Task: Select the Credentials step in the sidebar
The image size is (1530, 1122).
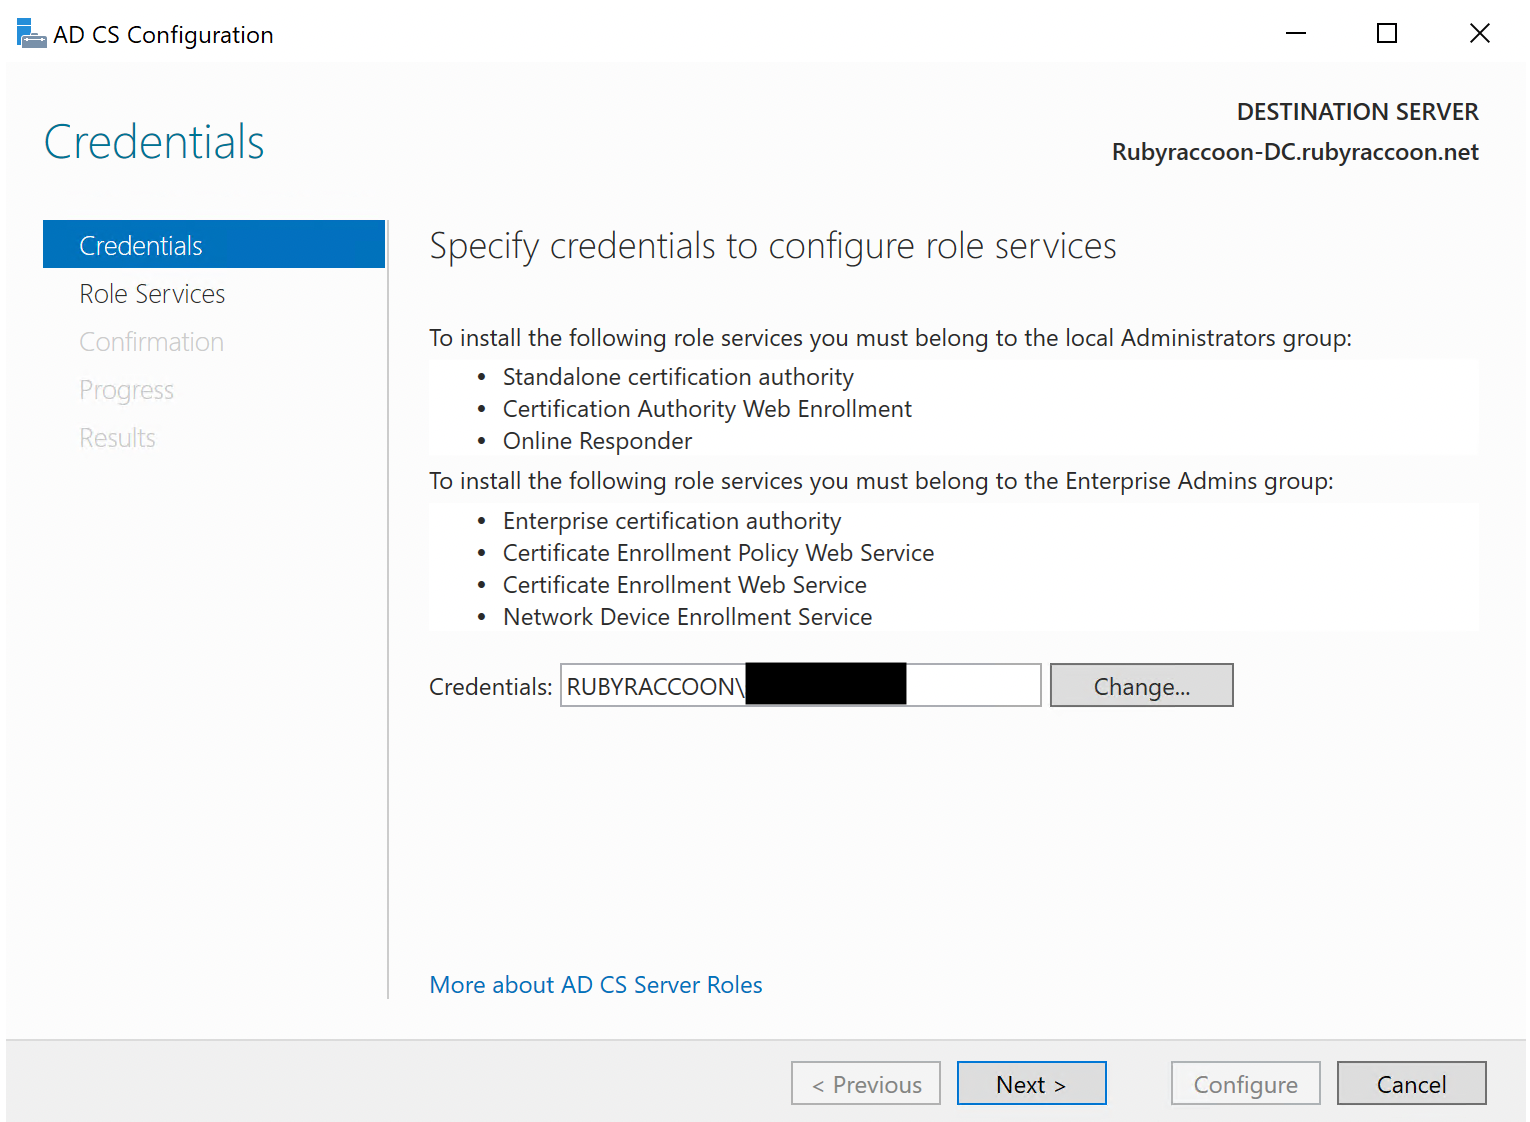Action: tap(141, 244)
